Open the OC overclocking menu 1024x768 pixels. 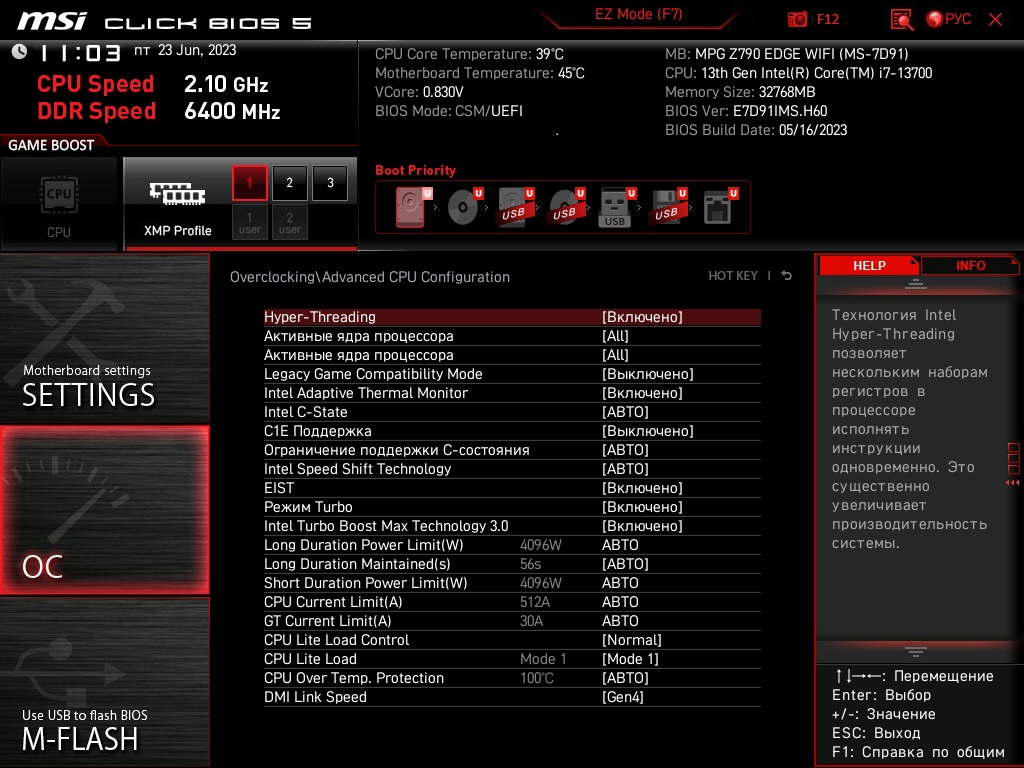click(x=104, y=510)
